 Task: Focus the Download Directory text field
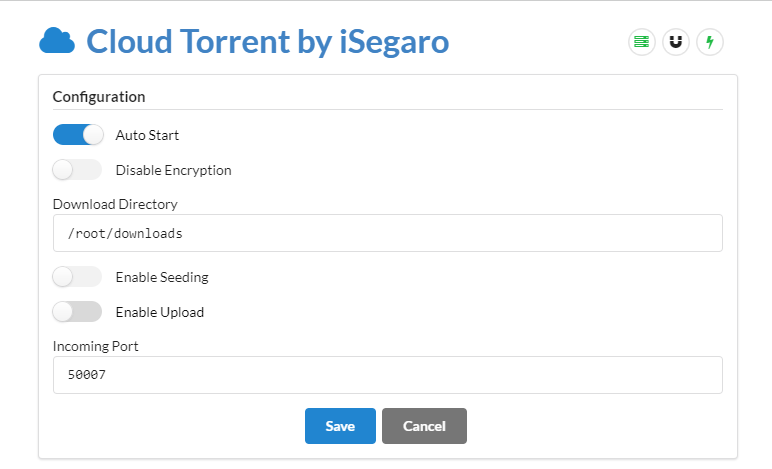pyautogui.click(x=387, y=233)
